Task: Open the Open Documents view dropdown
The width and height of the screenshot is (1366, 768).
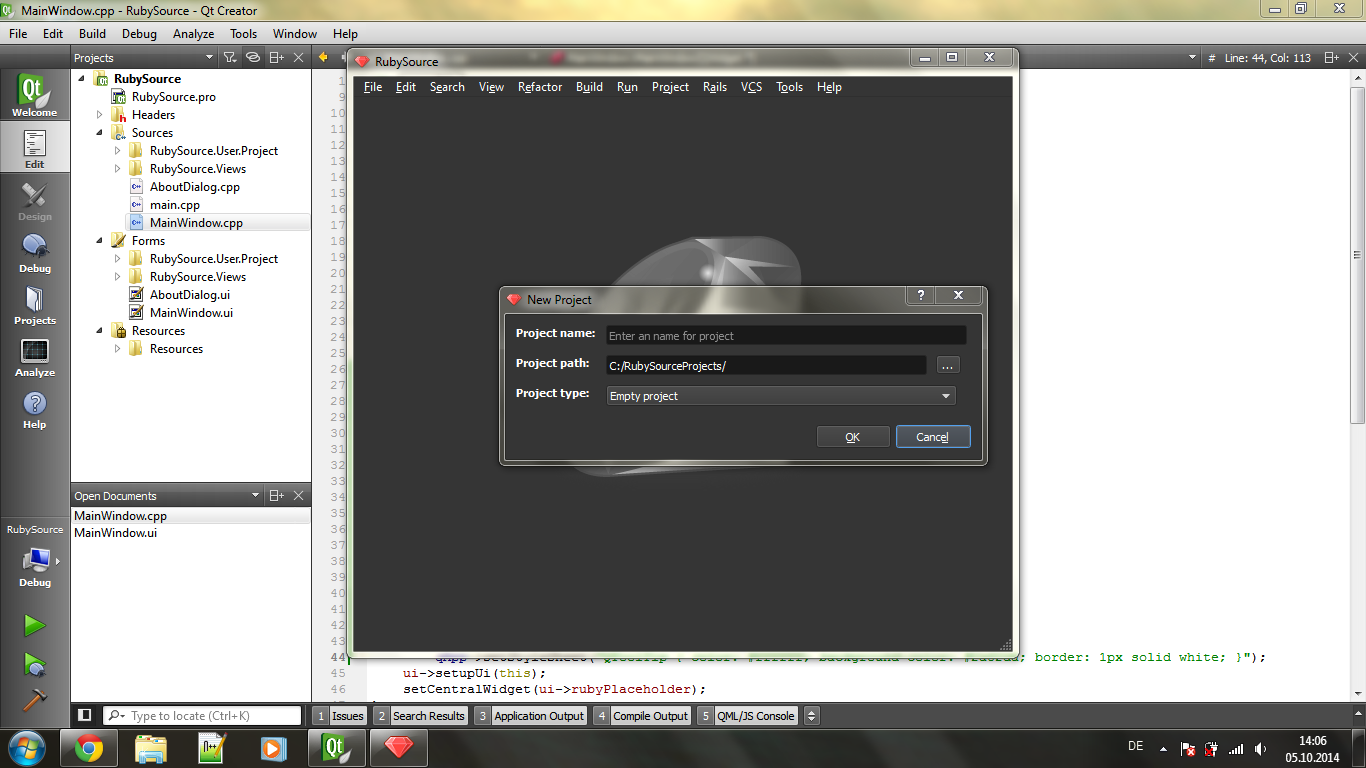Action: pos(167,495)
